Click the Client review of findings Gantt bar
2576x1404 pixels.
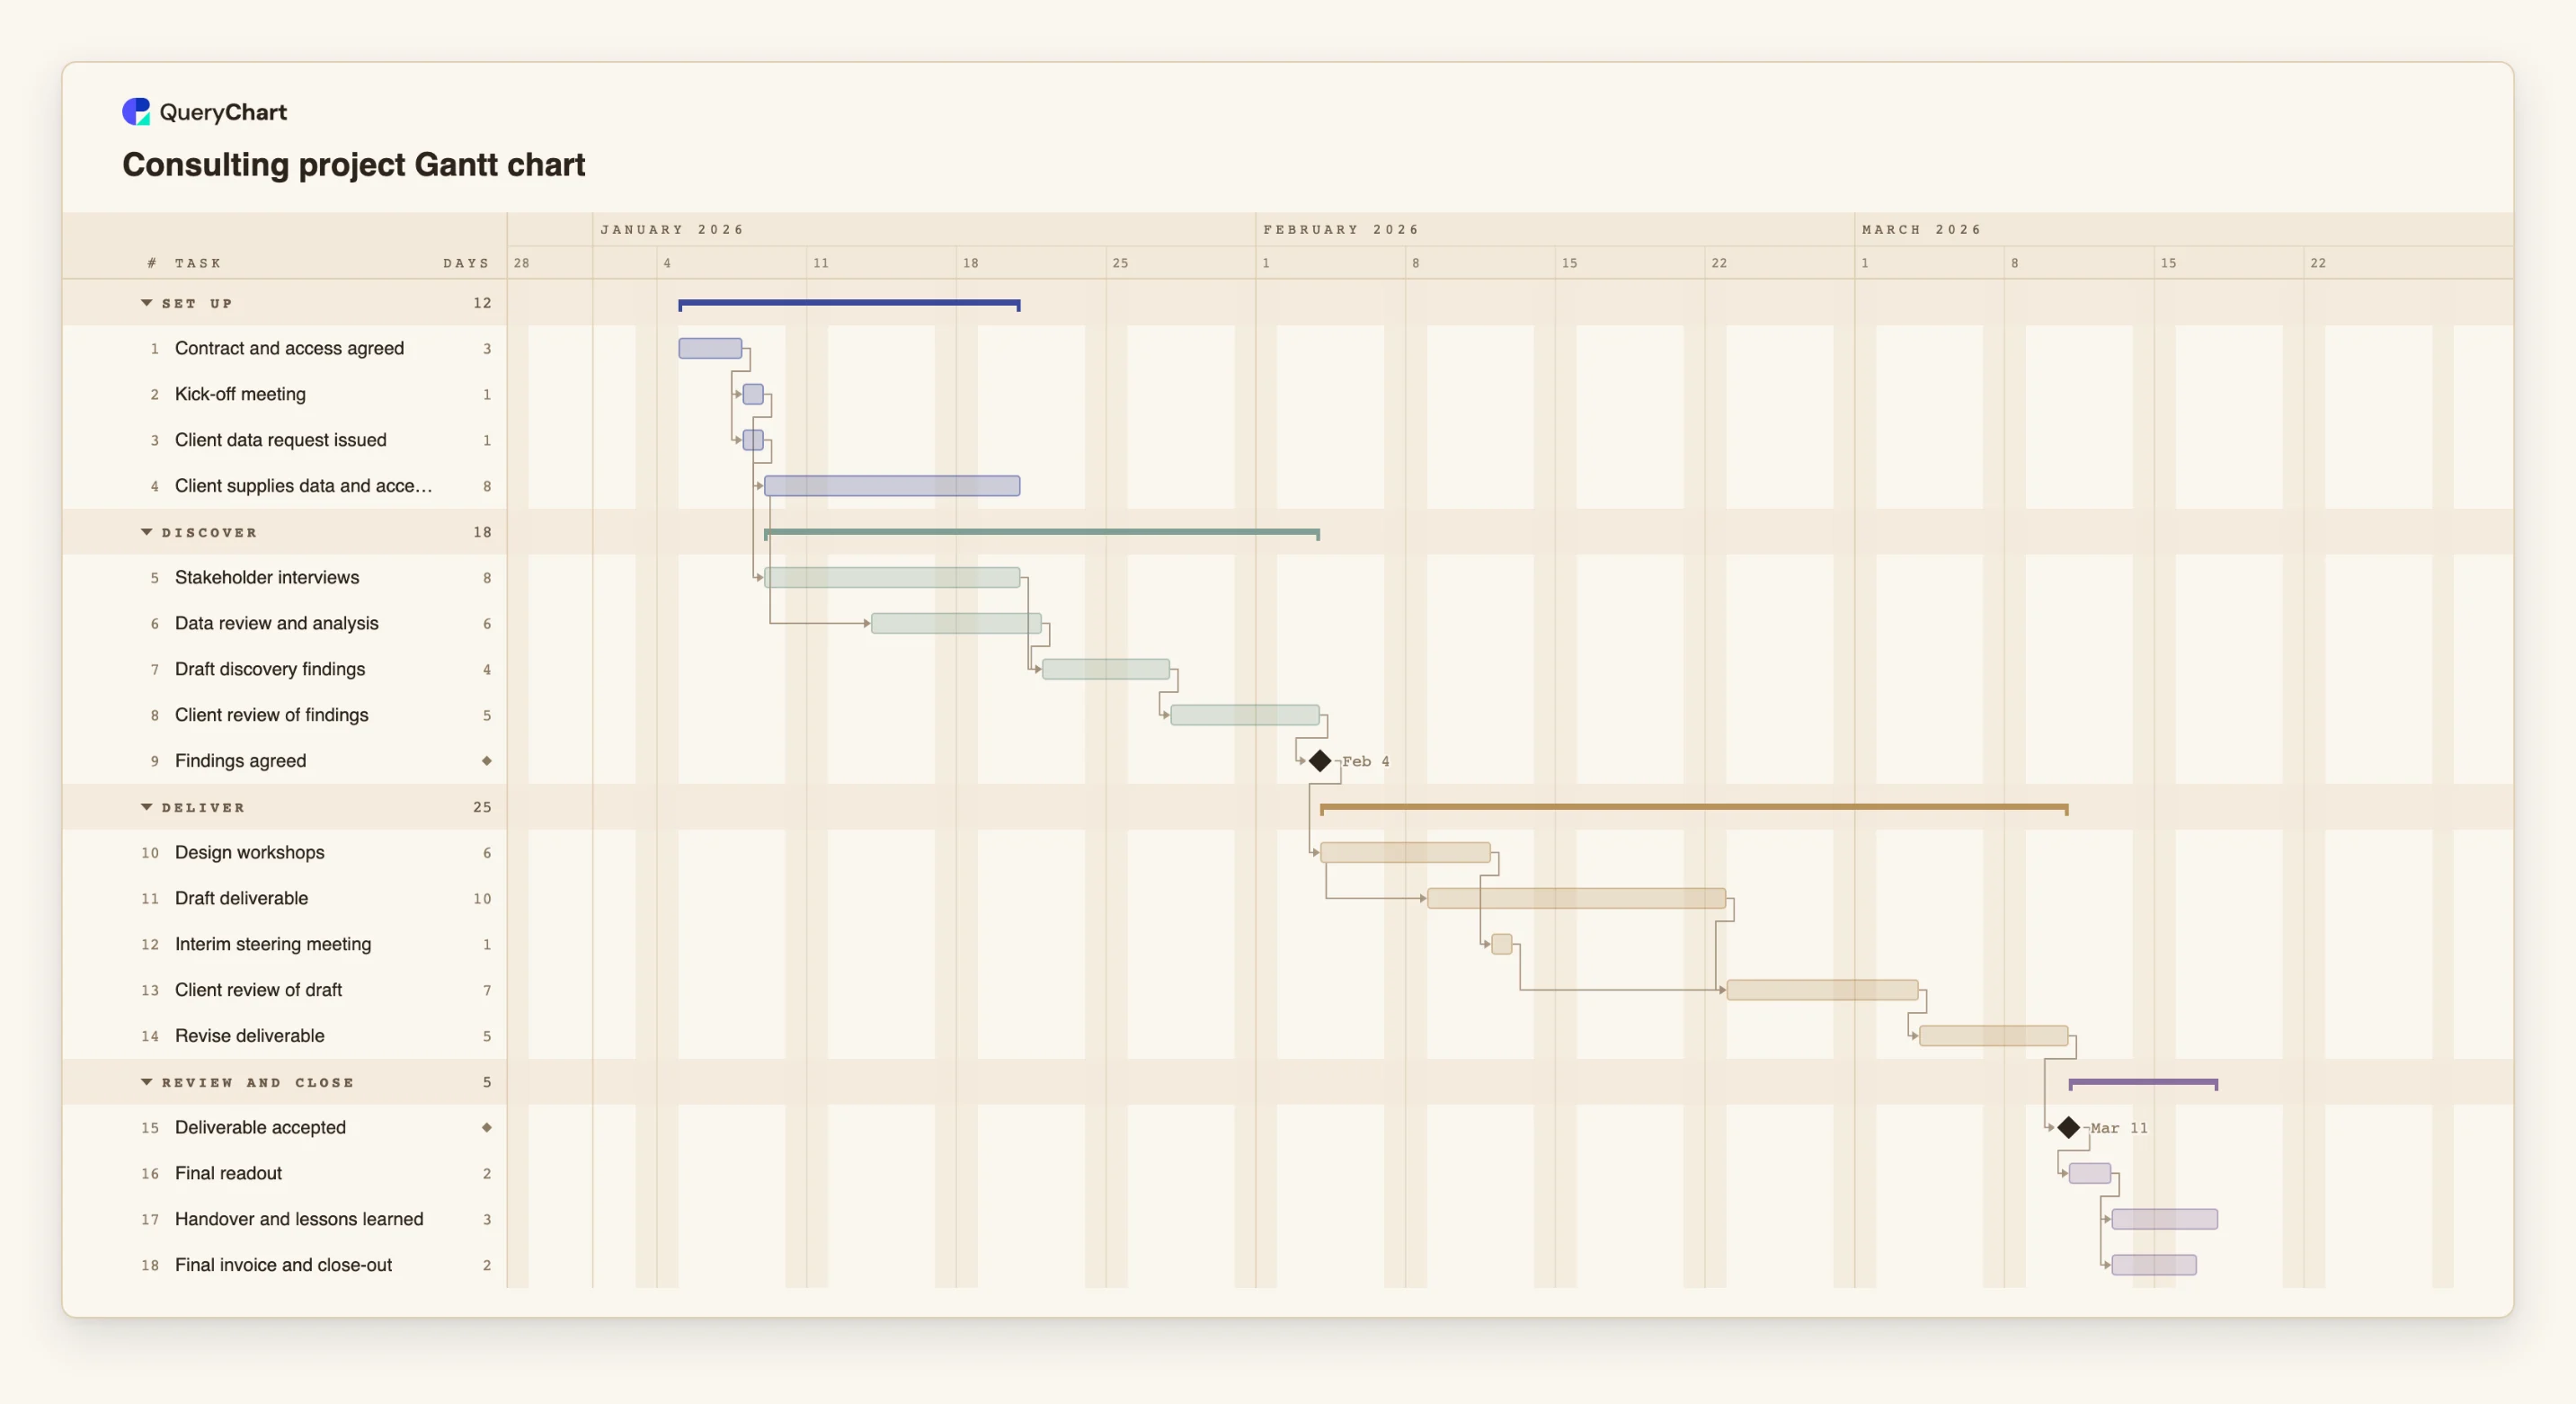1245,715
